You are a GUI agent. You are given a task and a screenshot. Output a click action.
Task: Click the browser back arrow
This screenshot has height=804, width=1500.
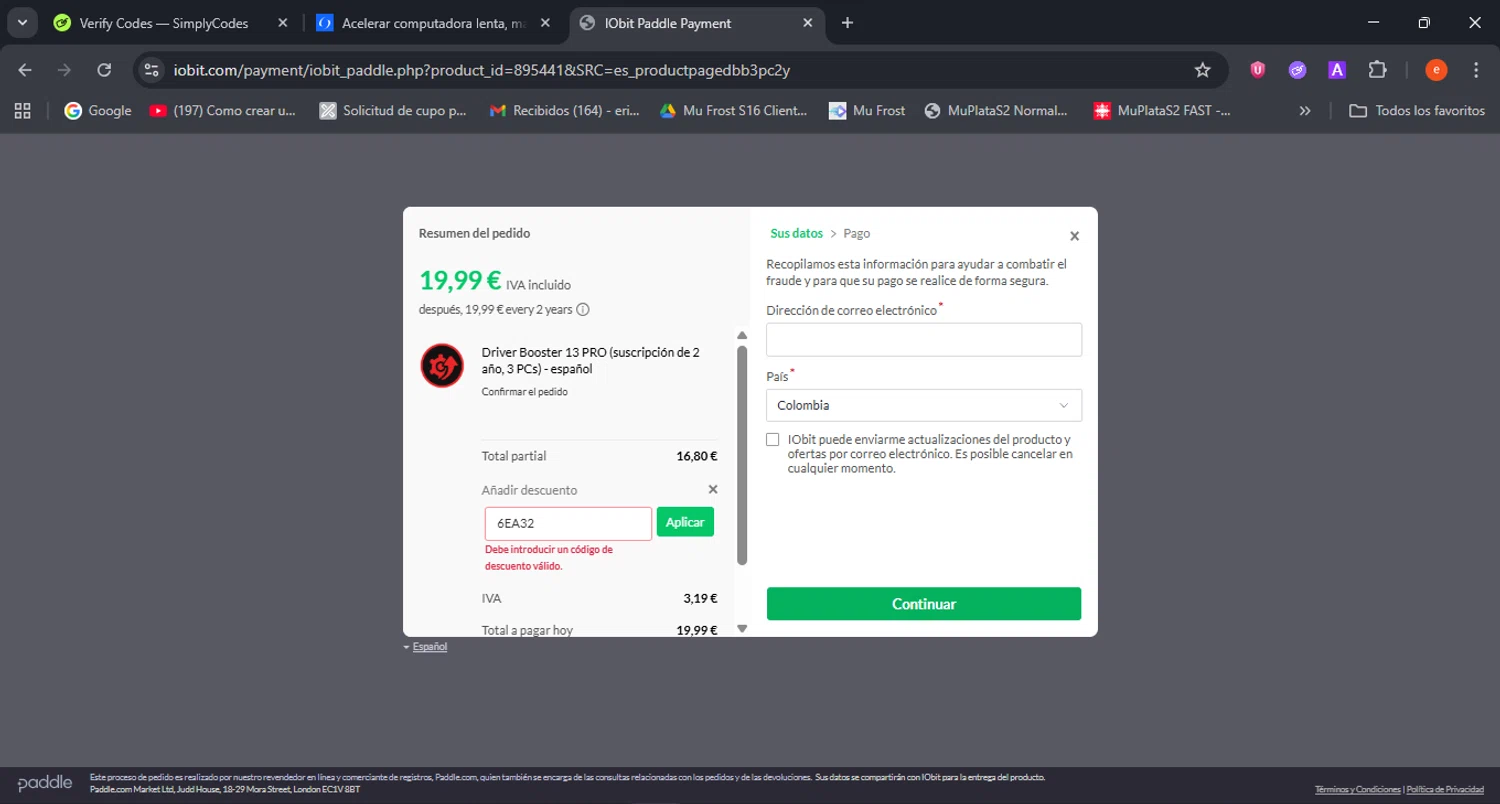click(26, 70)
